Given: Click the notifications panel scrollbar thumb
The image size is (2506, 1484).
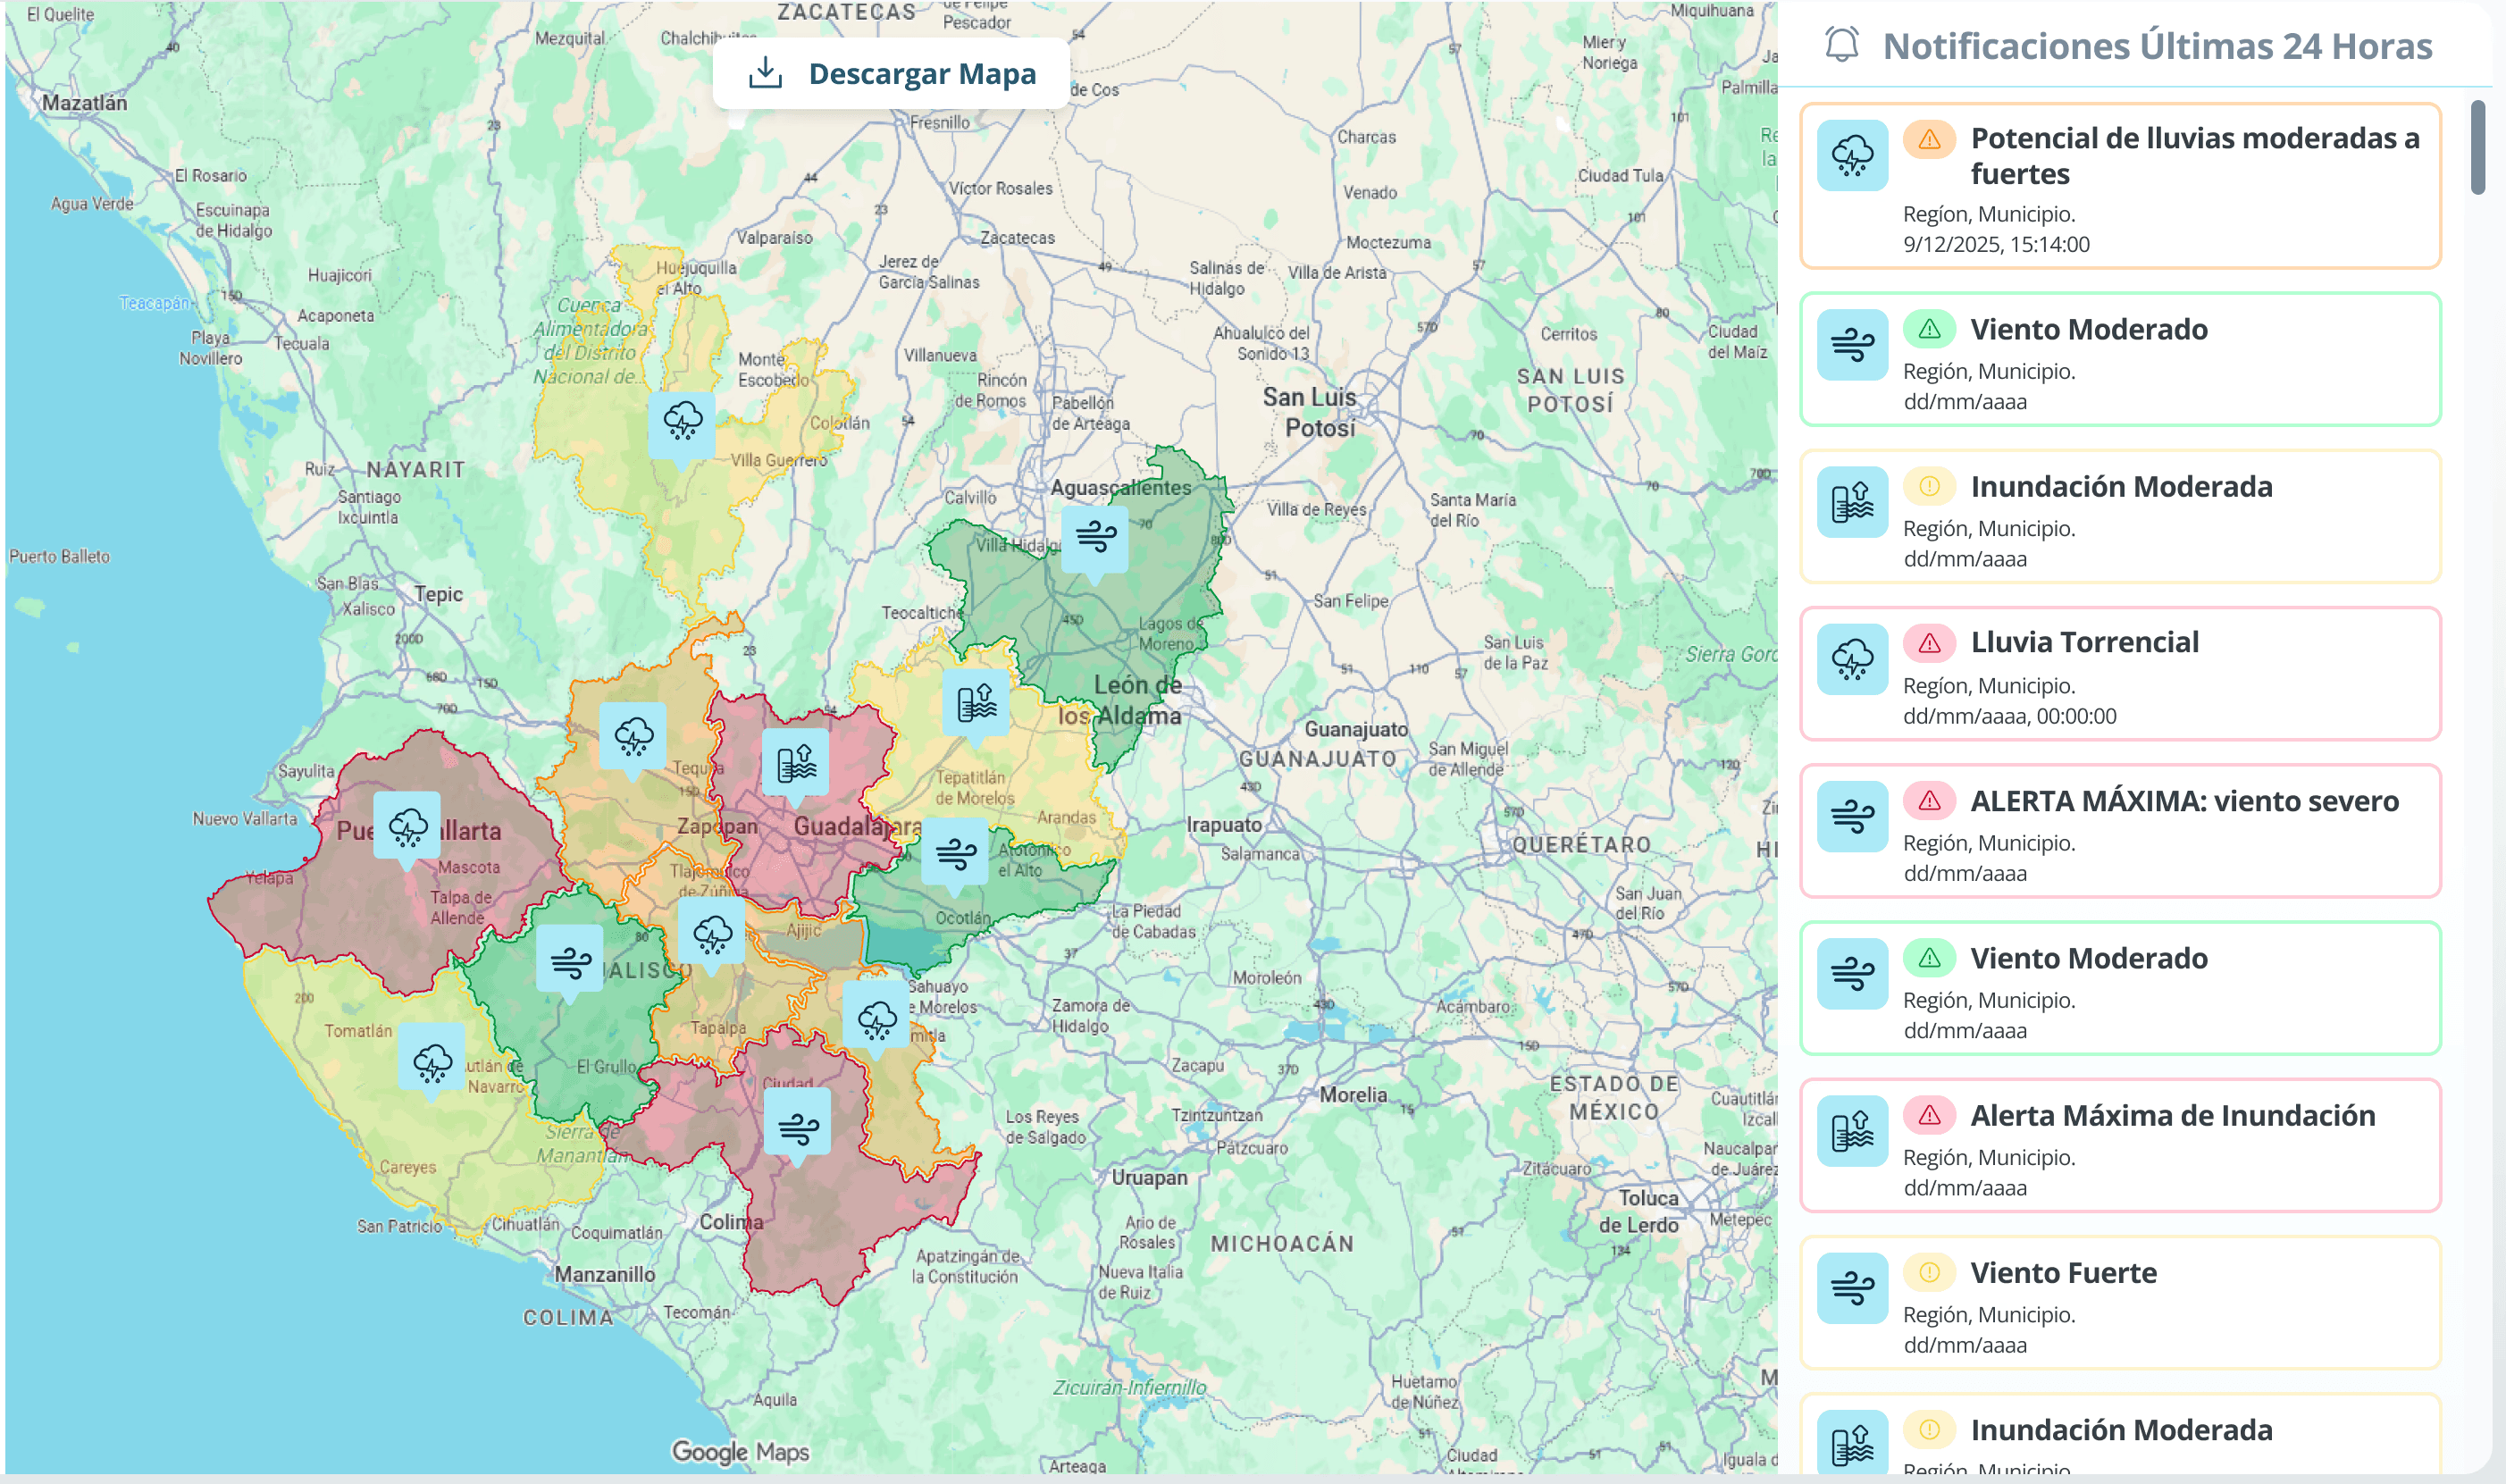Looking at the screenshot, I should pos(2477,148).
